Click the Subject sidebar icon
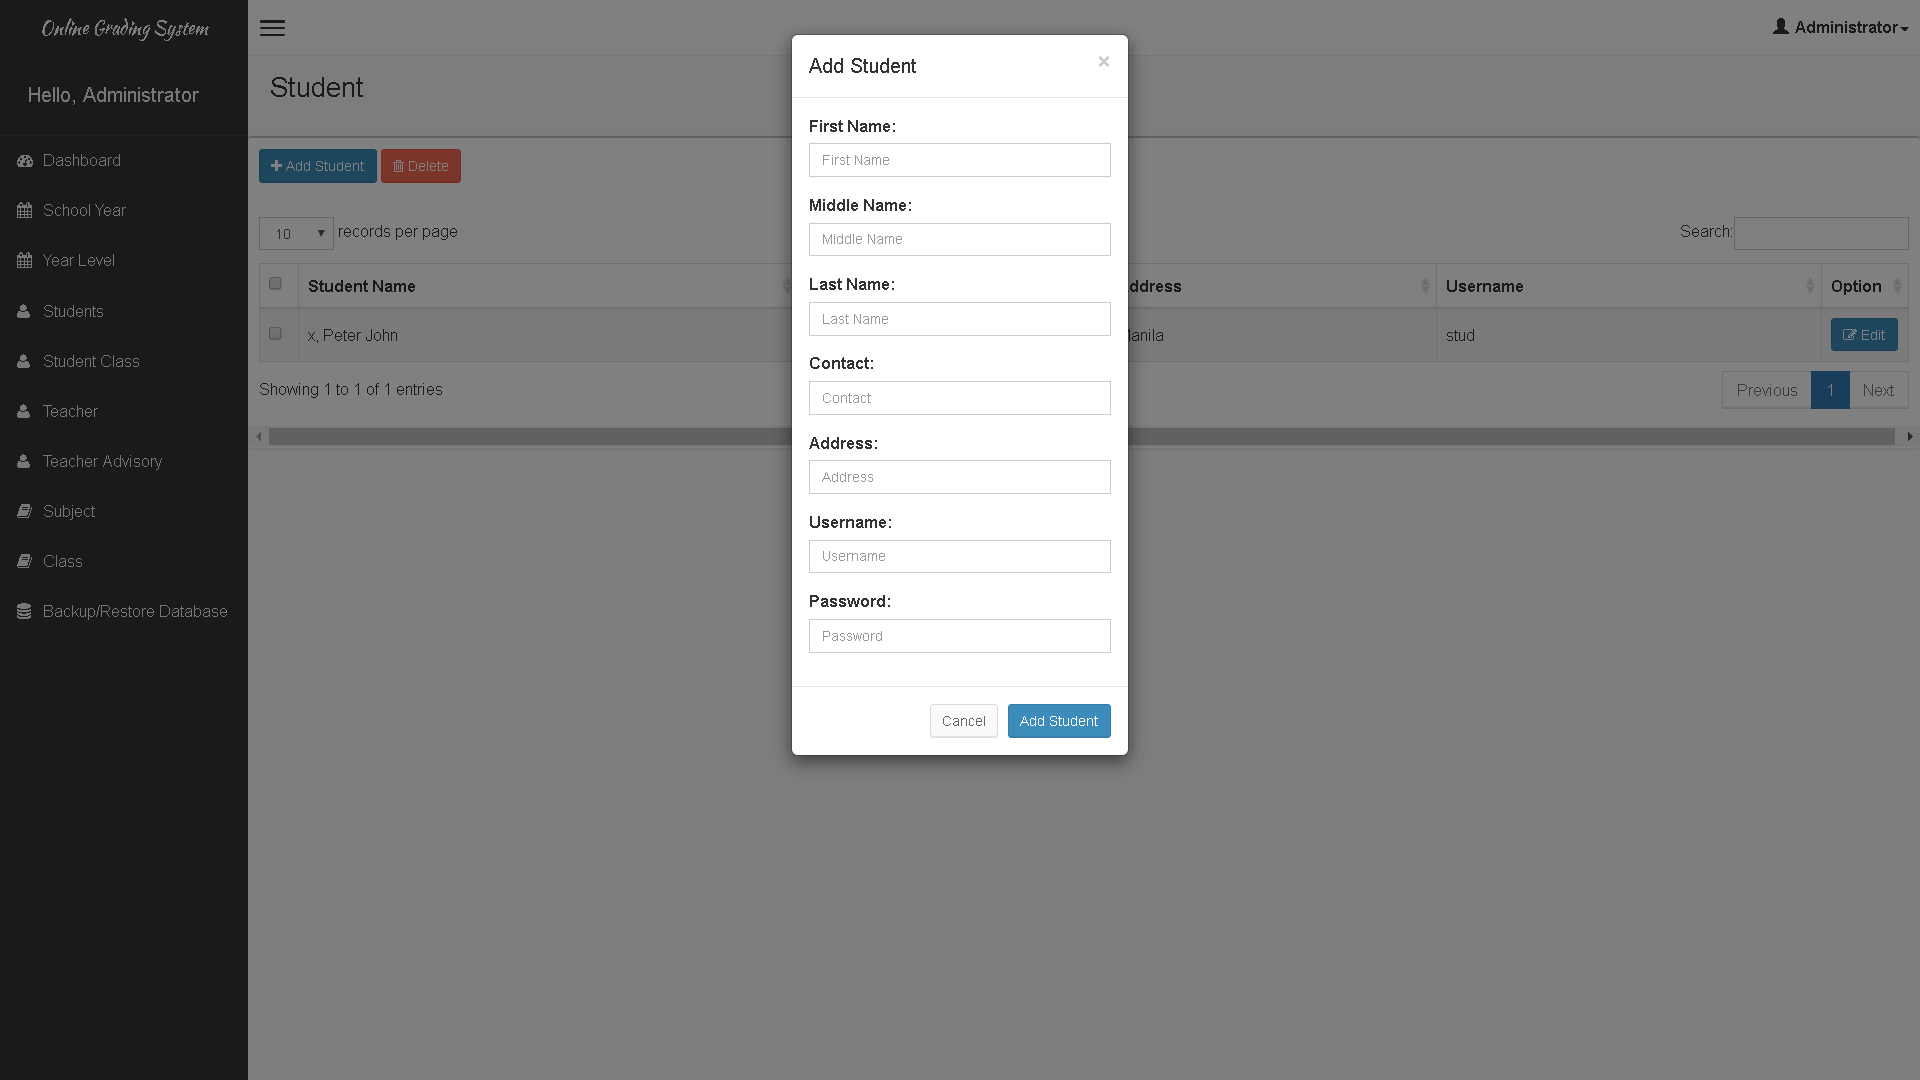Image resolution: width=1920 pixels, height=1080 pixels. click(25, 510)
